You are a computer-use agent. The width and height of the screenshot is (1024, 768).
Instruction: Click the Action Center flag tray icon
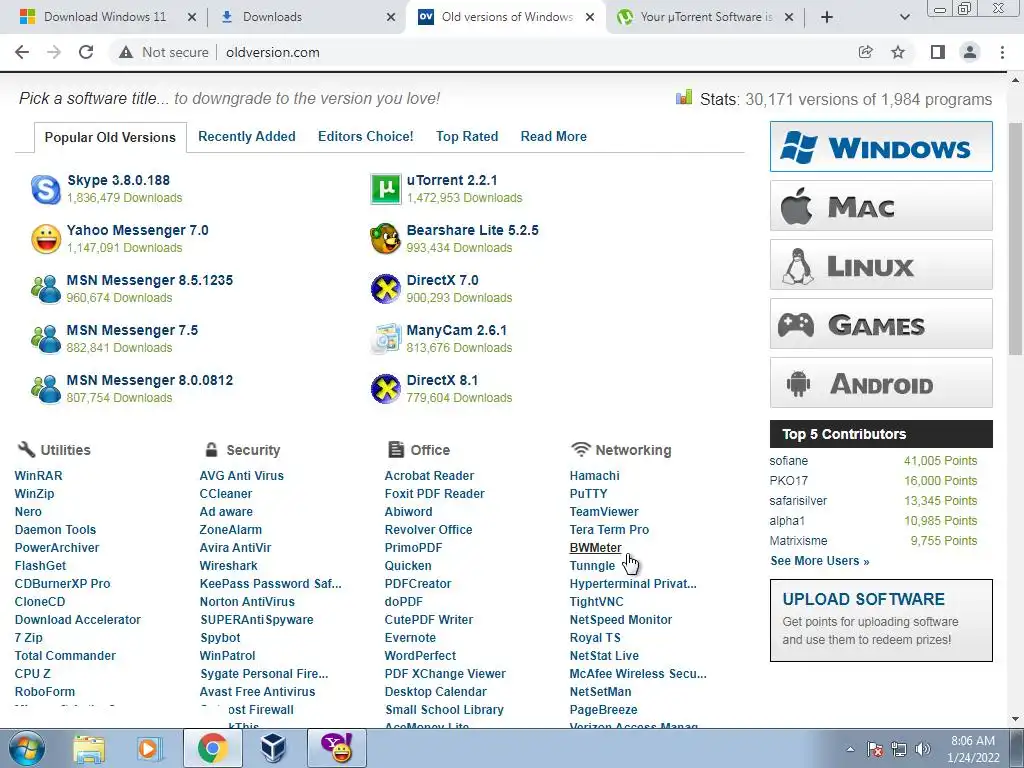[x=875, y=749]
